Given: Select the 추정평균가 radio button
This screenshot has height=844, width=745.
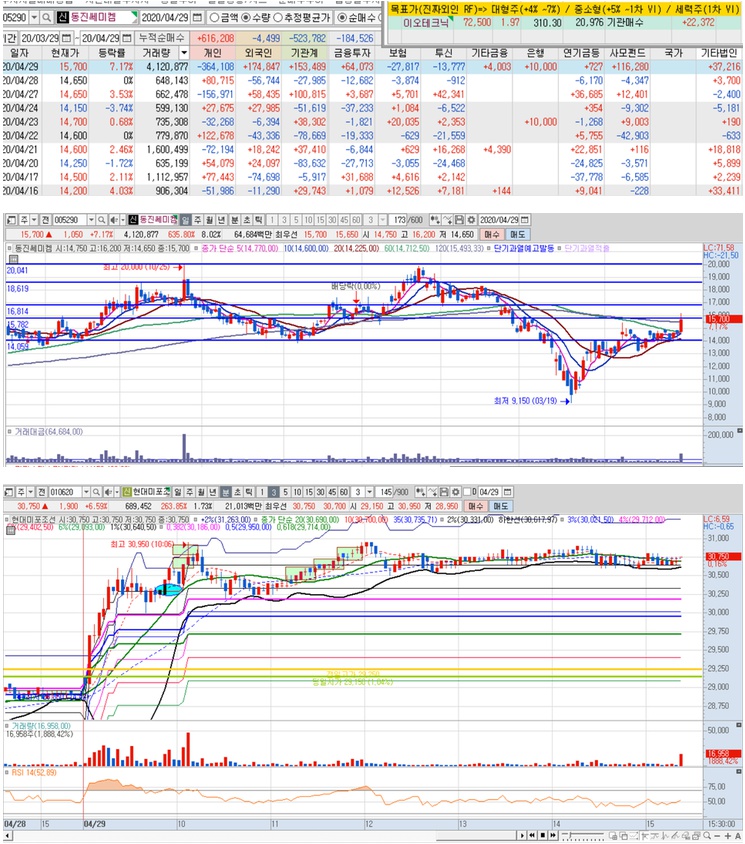Looking at the screenshot, I should pyautogui.click(x=278, y=18).
